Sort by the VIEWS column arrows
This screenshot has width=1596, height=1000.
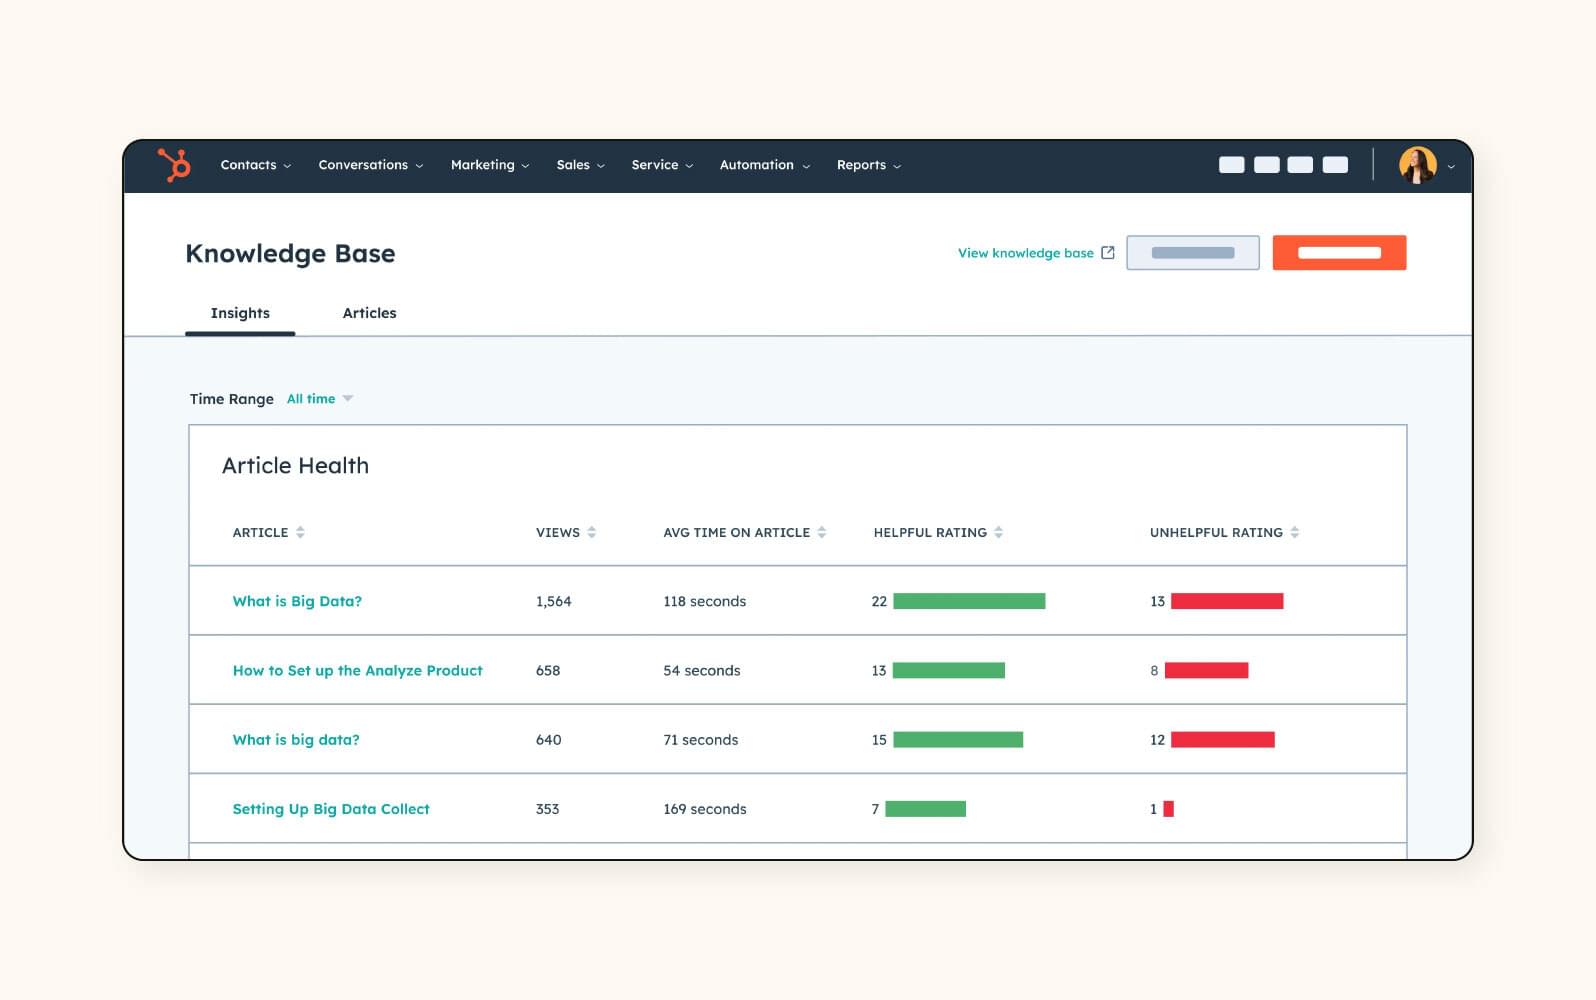point(592,533)
